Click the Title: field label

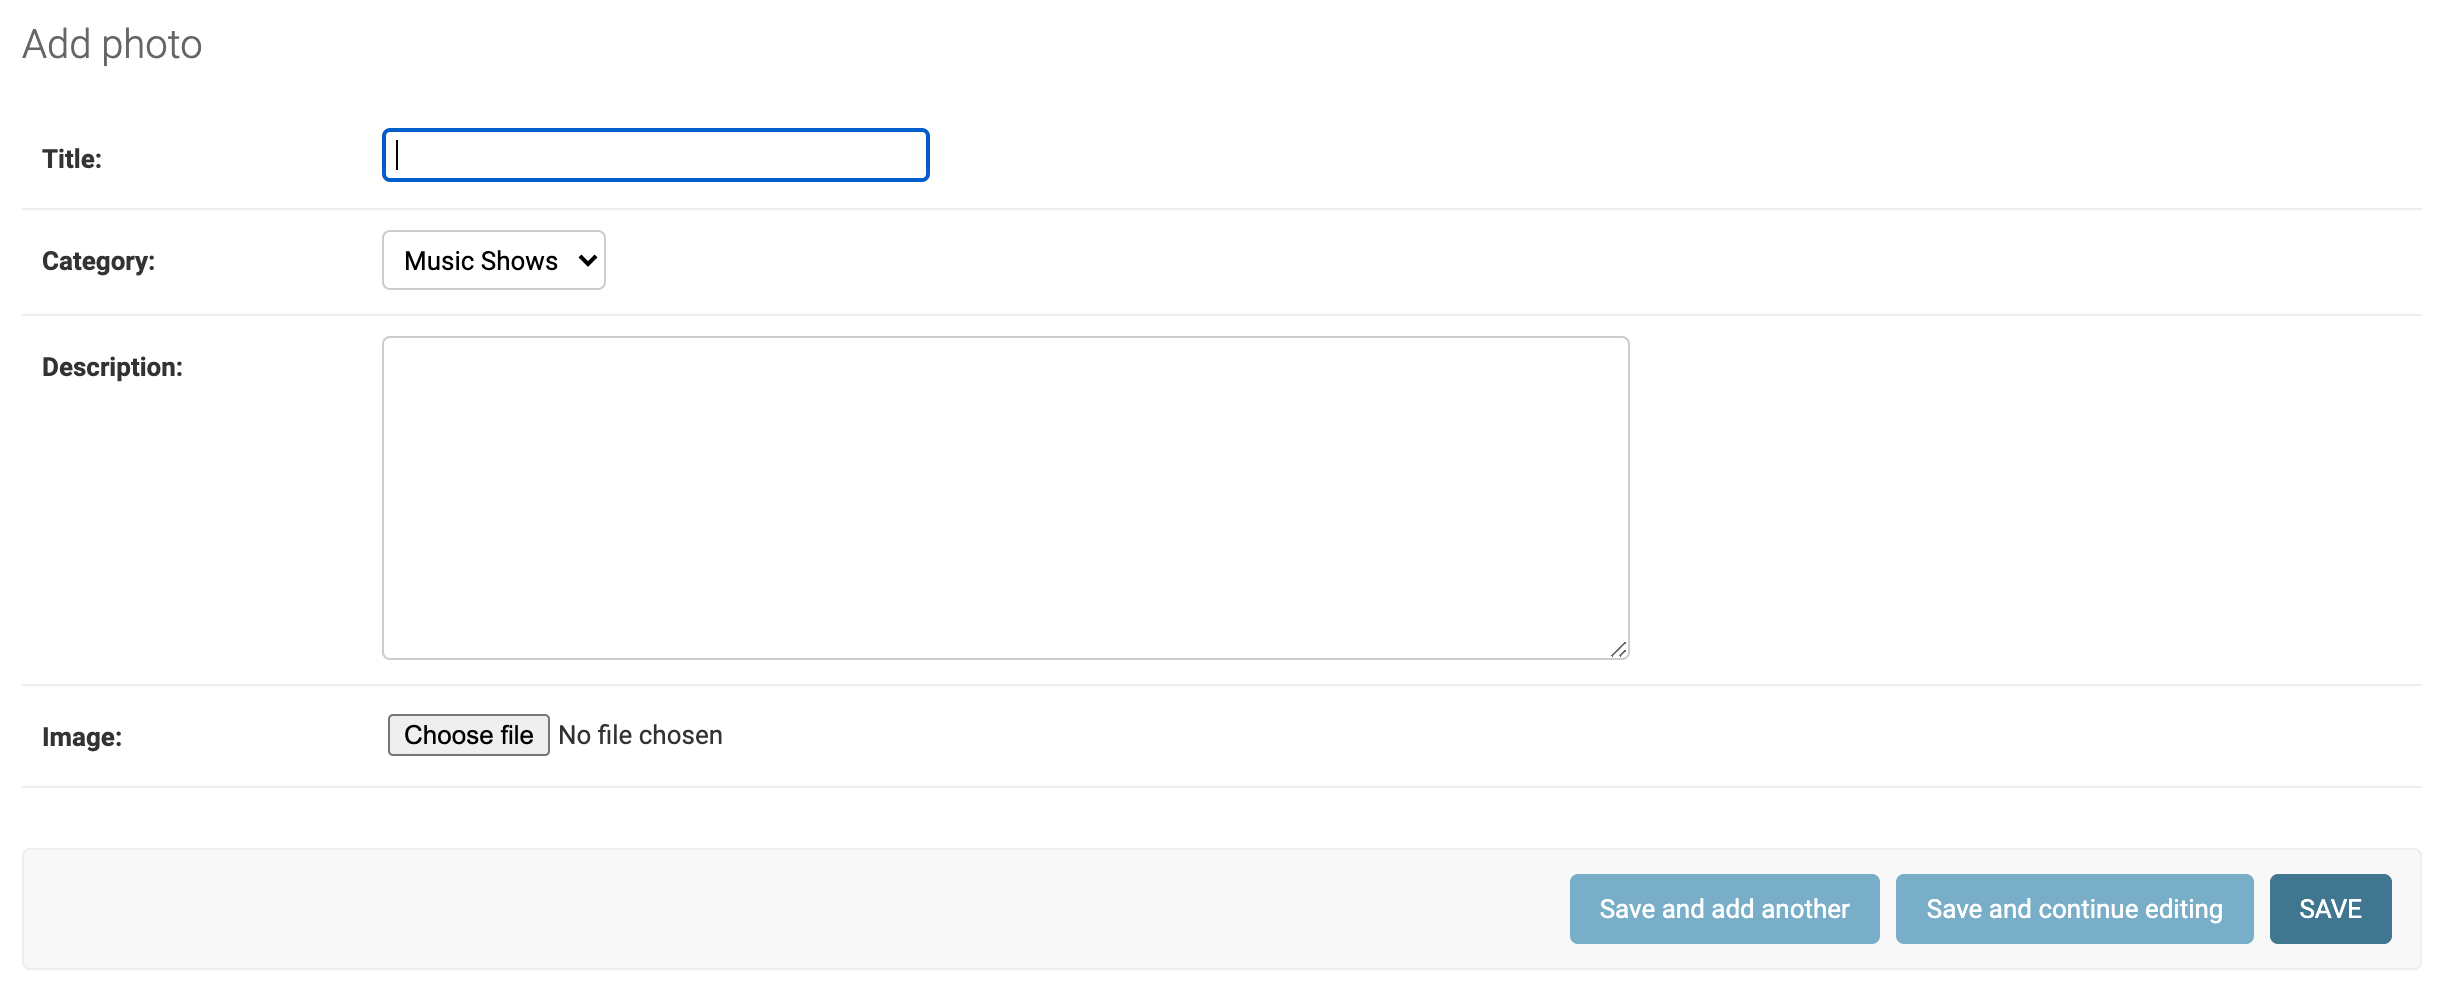72,159
